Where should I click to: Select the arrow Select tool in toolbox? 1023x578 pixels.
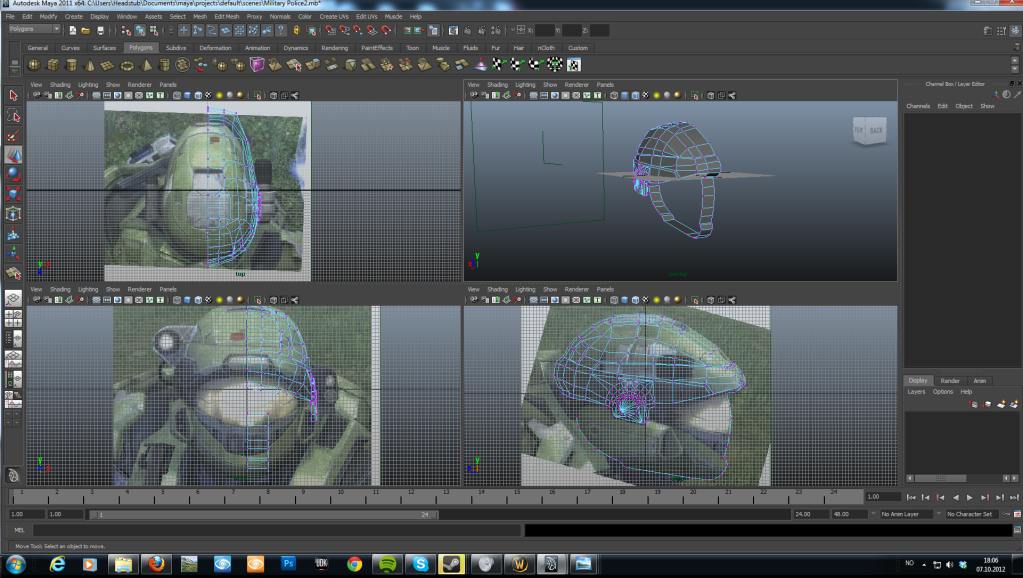(x=13, y=96)
